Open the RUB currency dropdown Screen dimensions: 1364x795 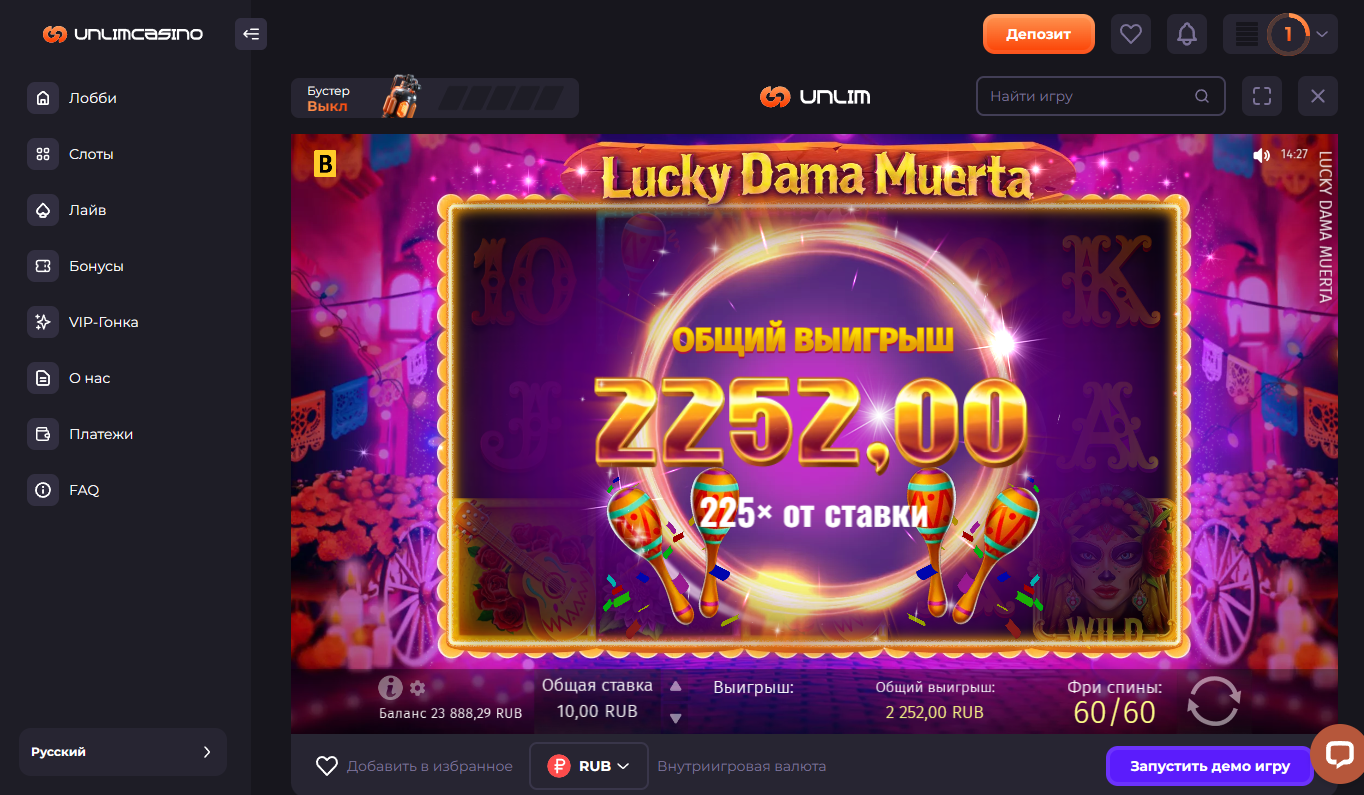pos(589,766)
